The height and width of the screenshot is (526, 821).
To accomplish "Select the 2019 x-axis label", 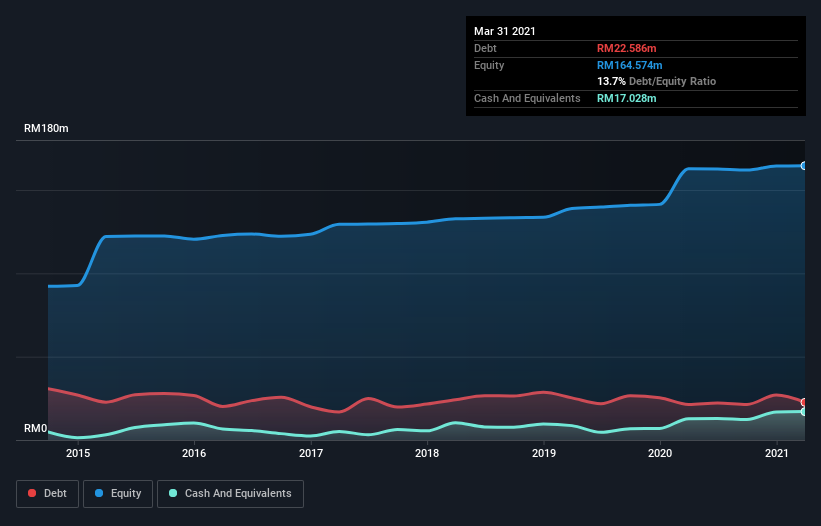I will pyautogui.click(x=544, y=453).
